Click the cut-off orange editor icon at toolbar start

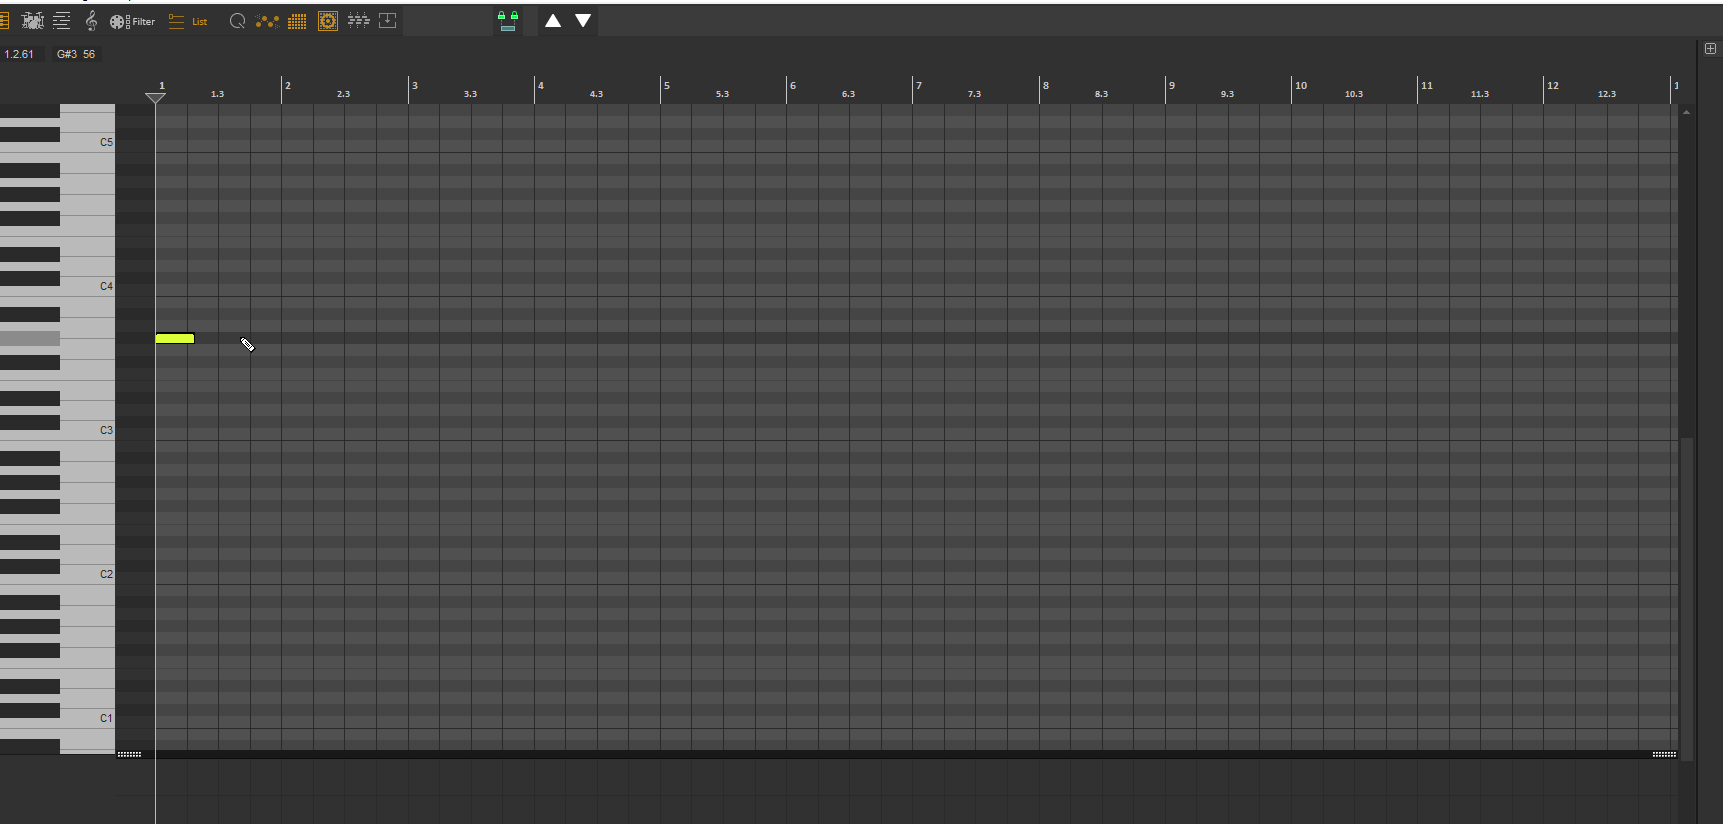[x=4, y=21]
